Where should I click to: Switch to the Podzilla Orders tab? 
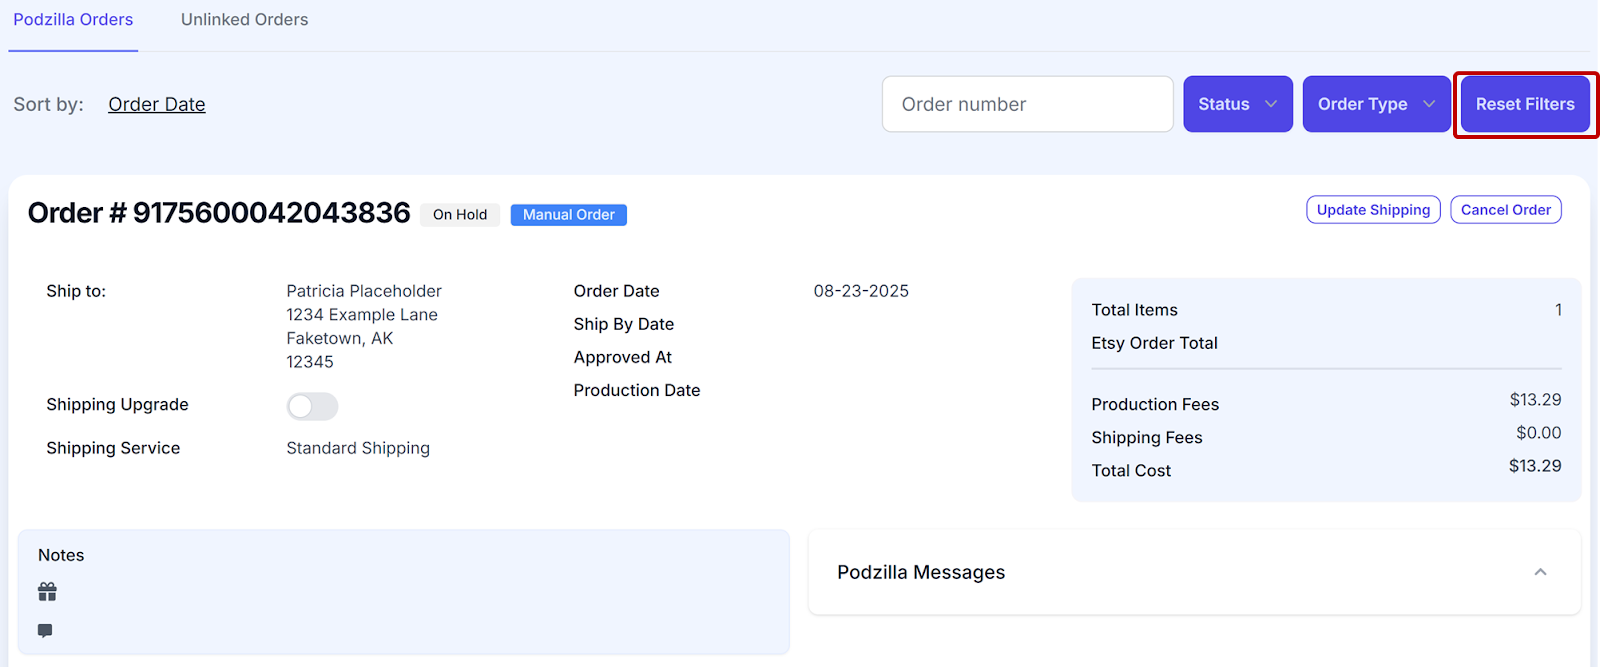tap(73, 20)
